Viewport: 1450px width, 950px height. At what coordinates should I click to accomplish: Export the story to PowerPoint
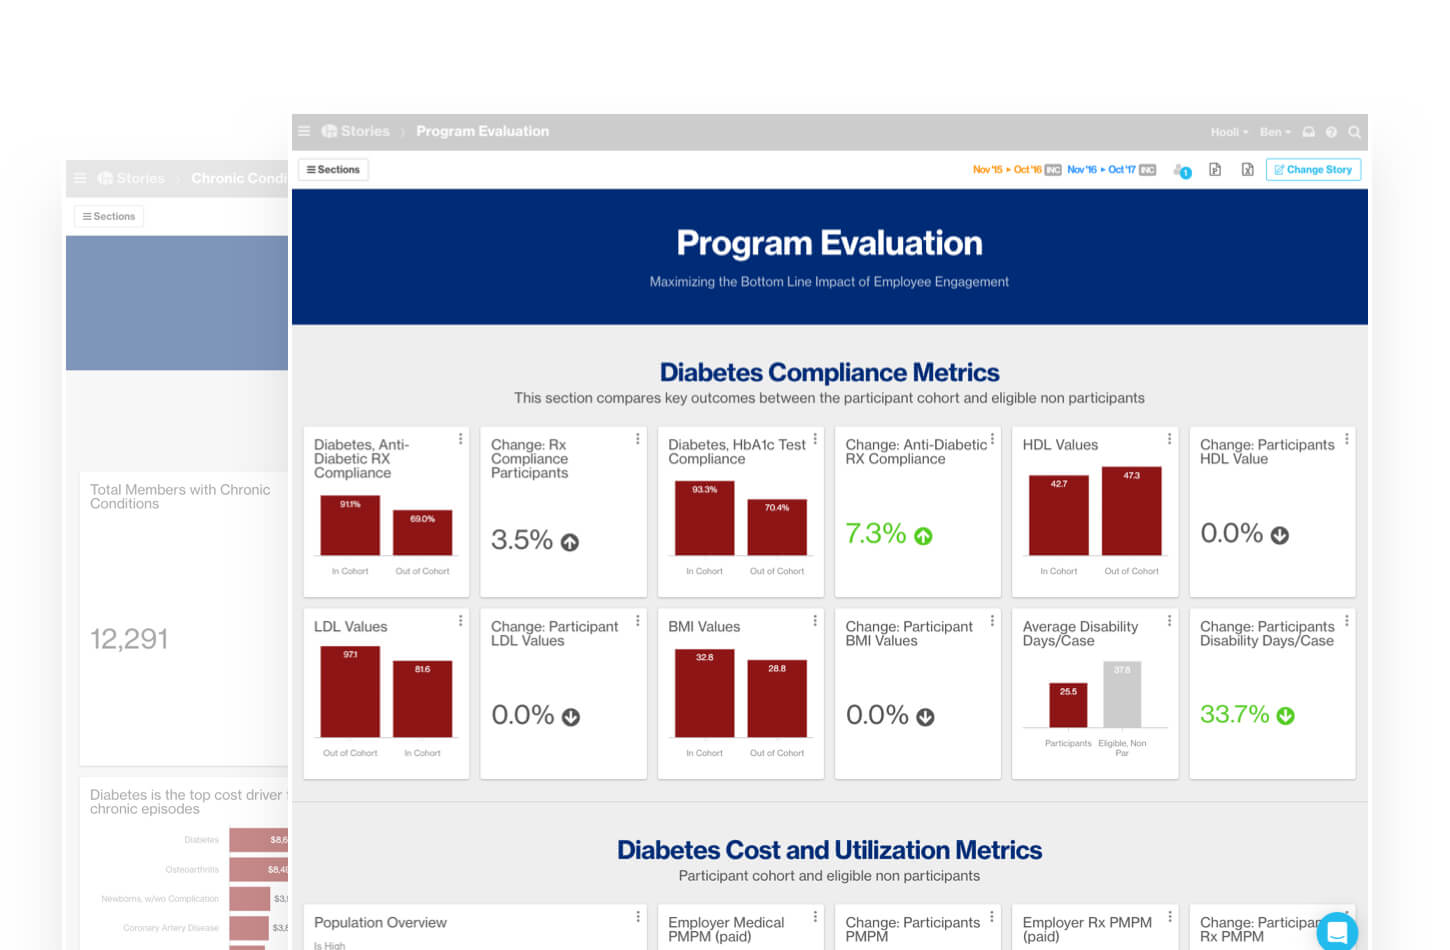tap(1214, 169)
